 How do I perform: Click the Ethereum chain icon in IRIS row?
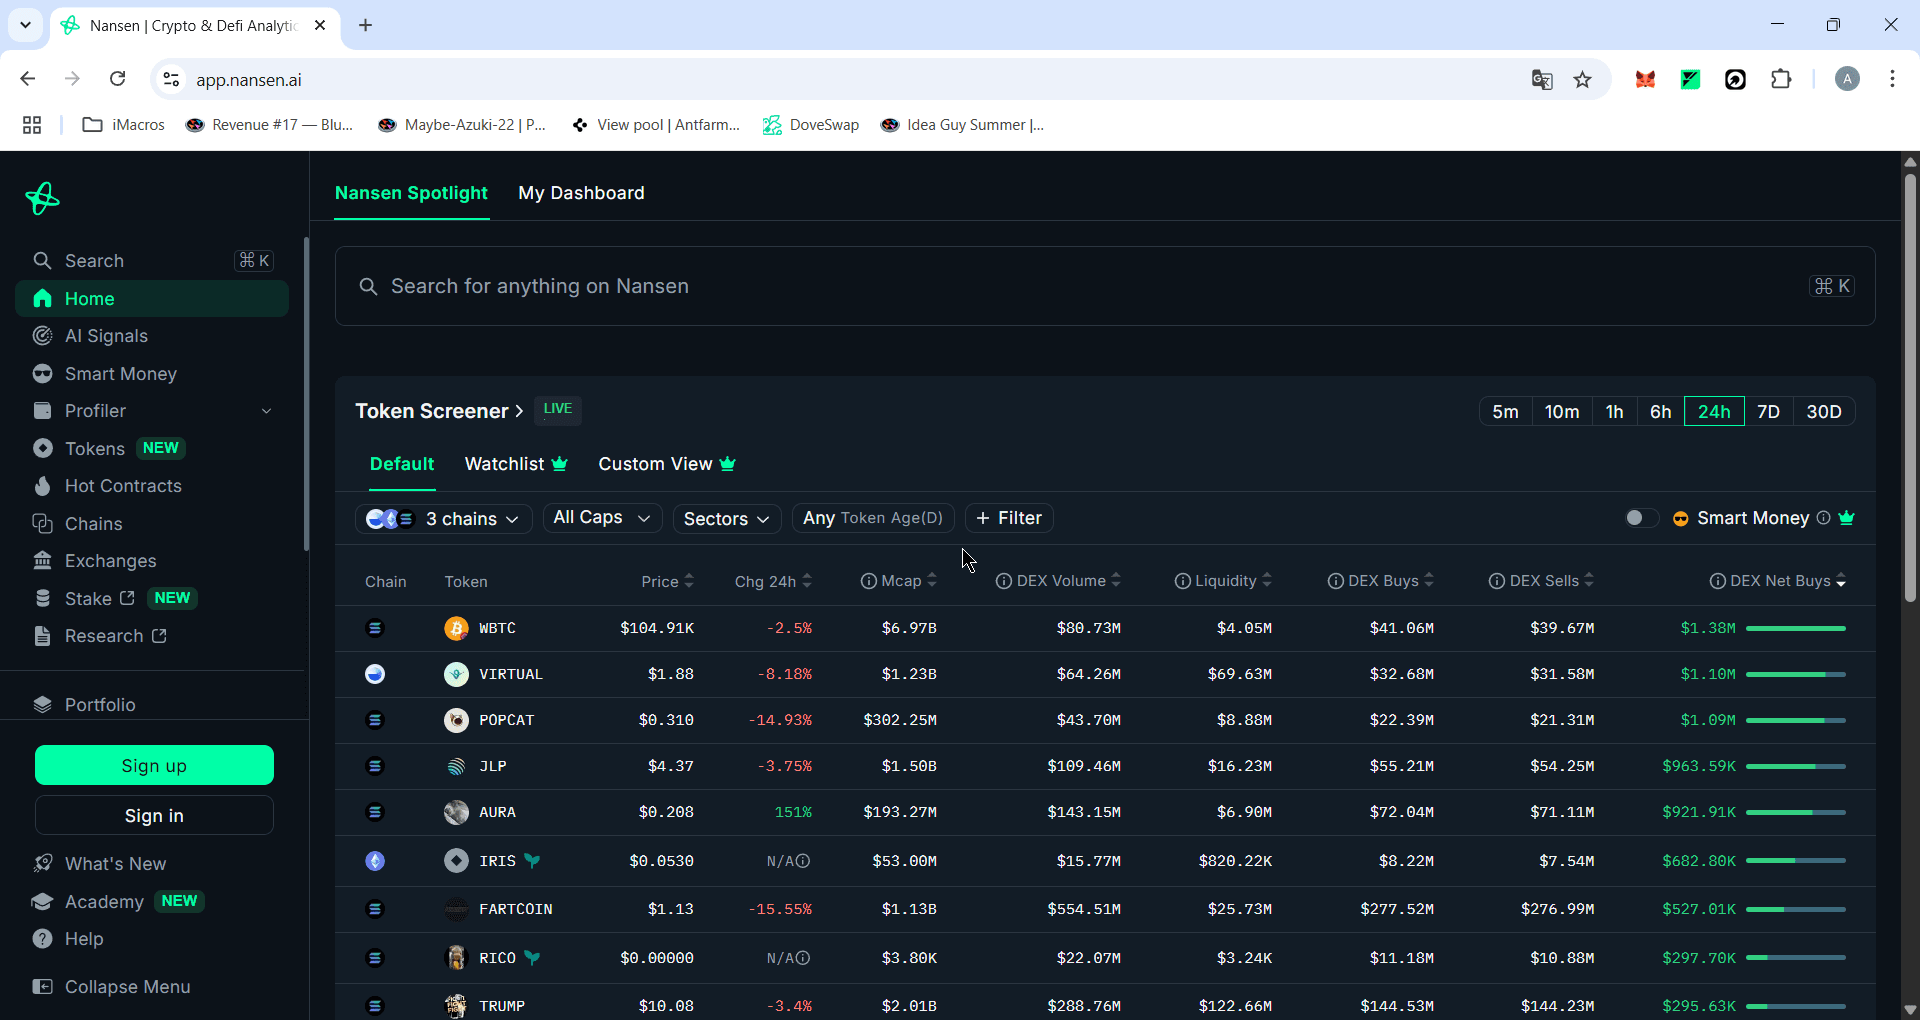click(375, 861)
